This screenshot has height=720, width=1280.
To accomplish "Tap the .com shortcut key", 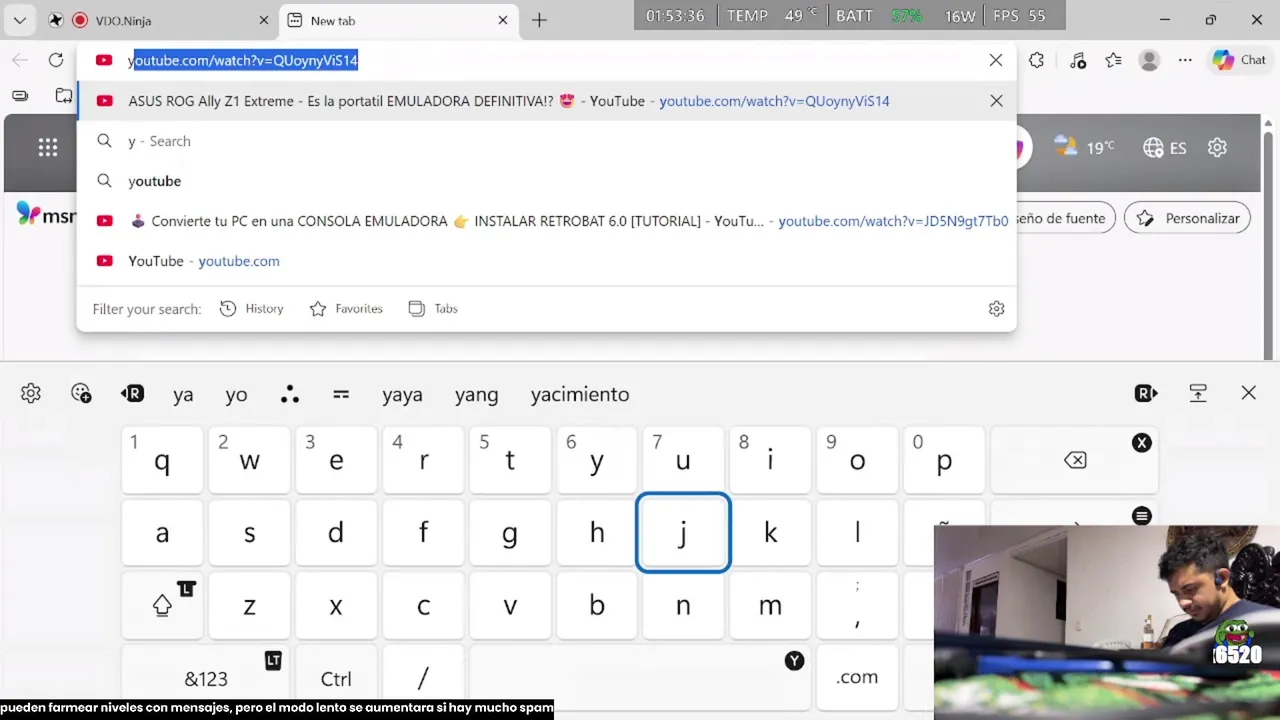I will (857, 677).
